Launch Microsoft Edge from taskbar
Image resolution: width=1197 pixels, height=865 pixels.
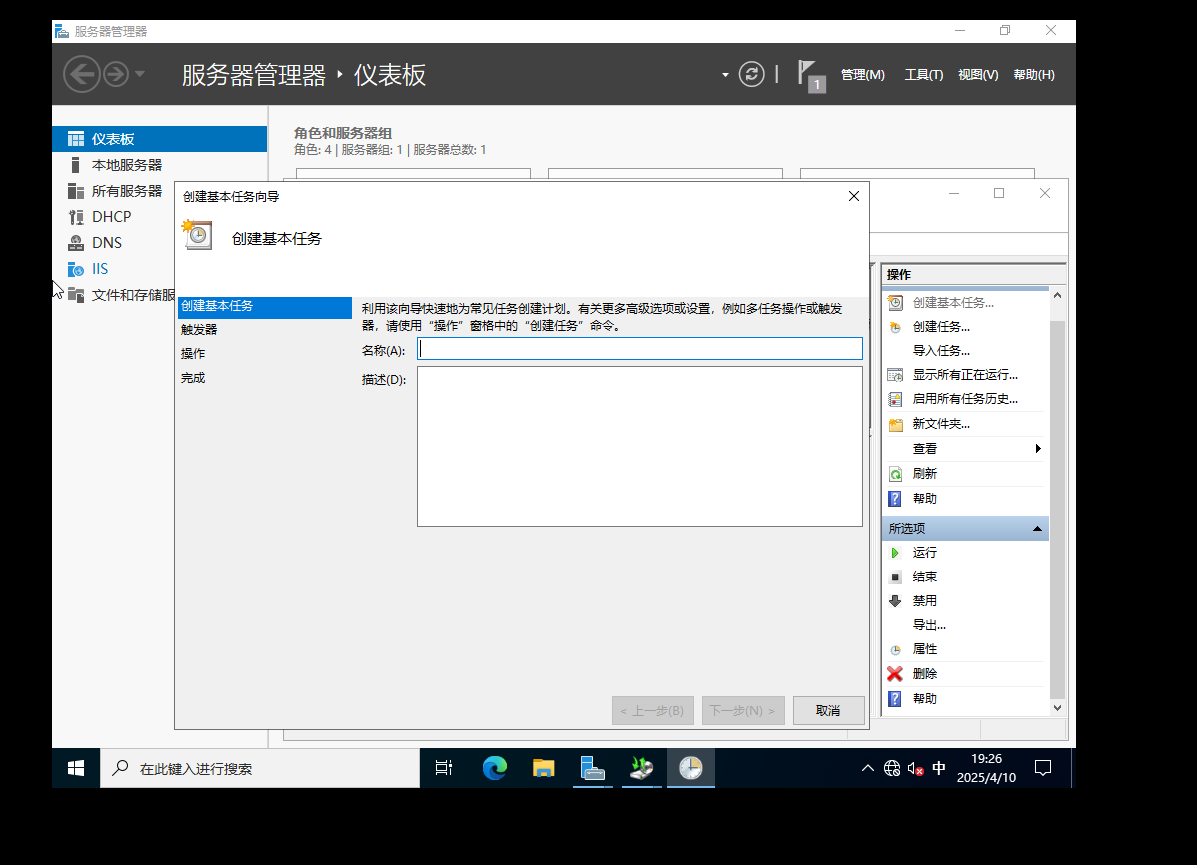click(495, 768)
